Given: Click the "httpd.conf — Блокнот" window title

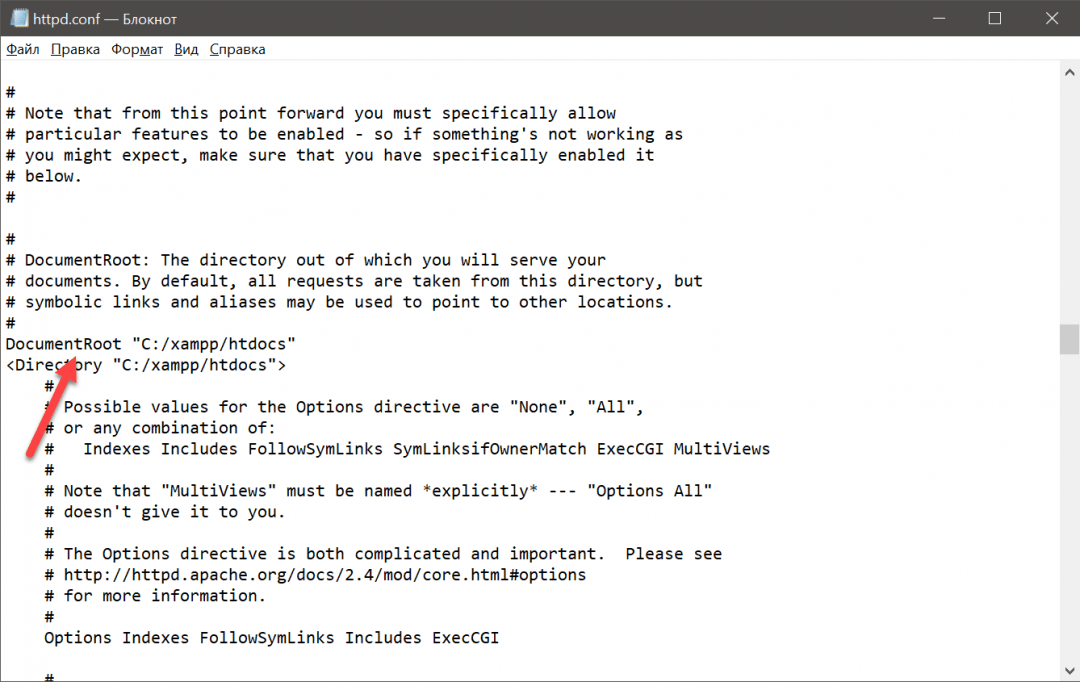Looking at the screenshot, I should 103,18.
